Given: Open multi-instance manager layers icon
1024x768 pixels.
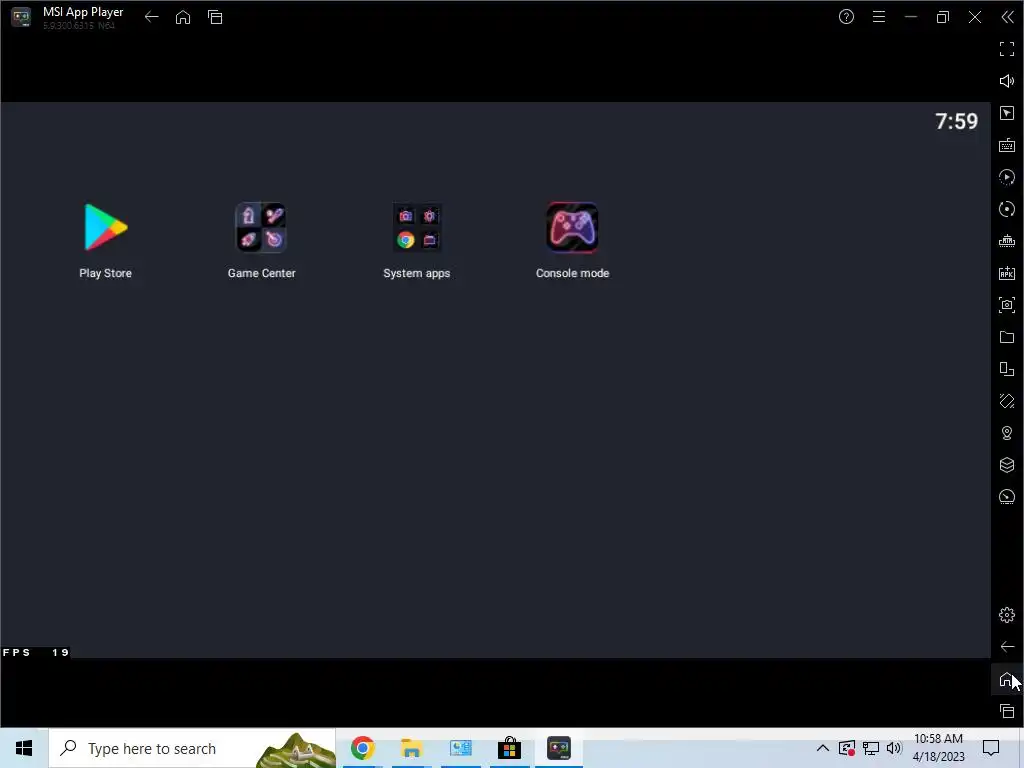Looking at the screenshot, I should (1007, 465).
